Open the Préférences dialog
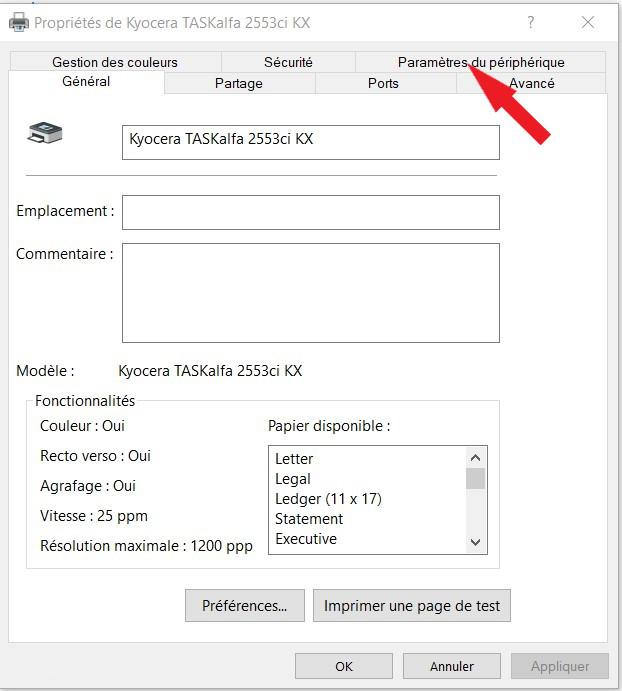This screenshot has width=622, height=691. pyautogui.click(x=244, y=605)
